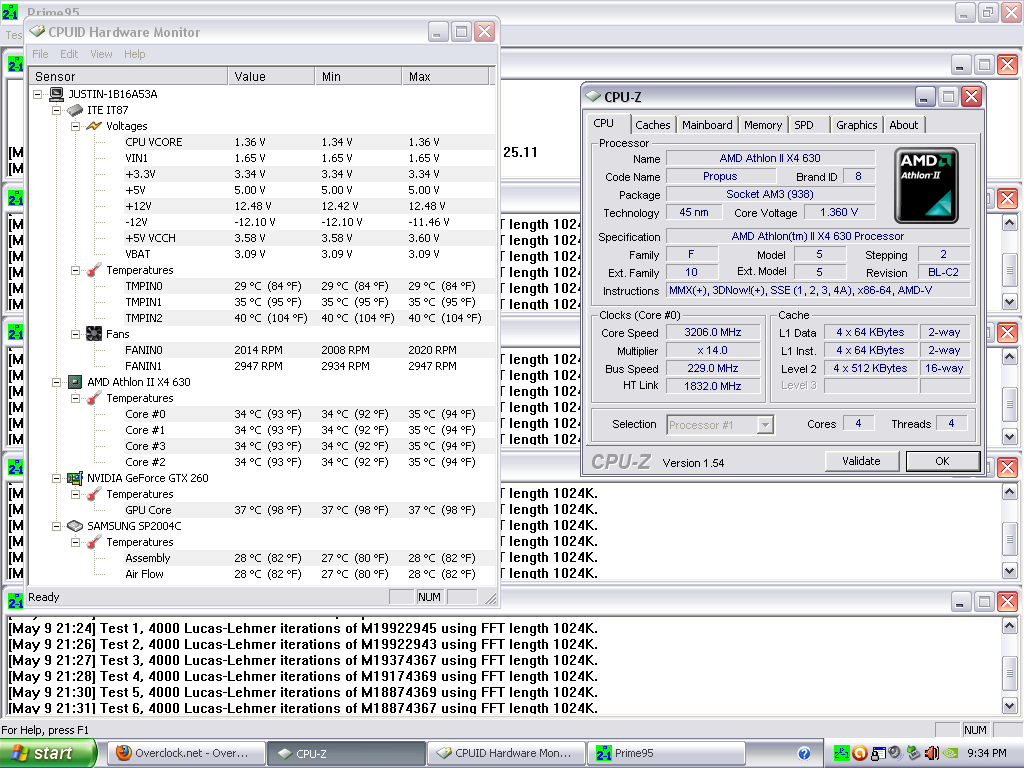Click the volume speaker icon in system tray
The width and height of the screenshot is (1024, 768).
click(x=931, y=753)
